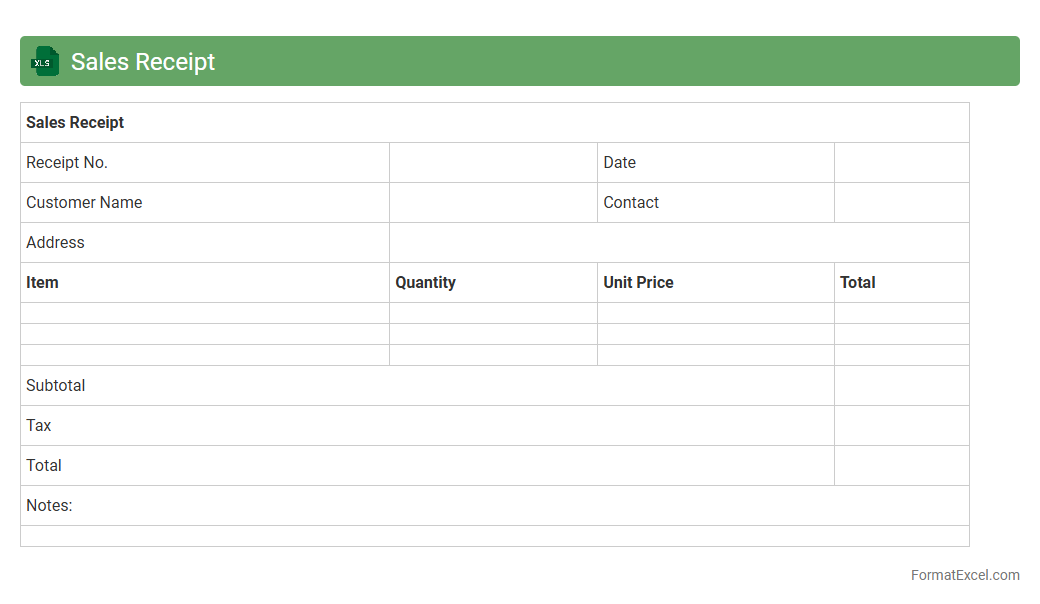Select the first empty Quantity row cell
1040x604 pixels.
(493, 313)
